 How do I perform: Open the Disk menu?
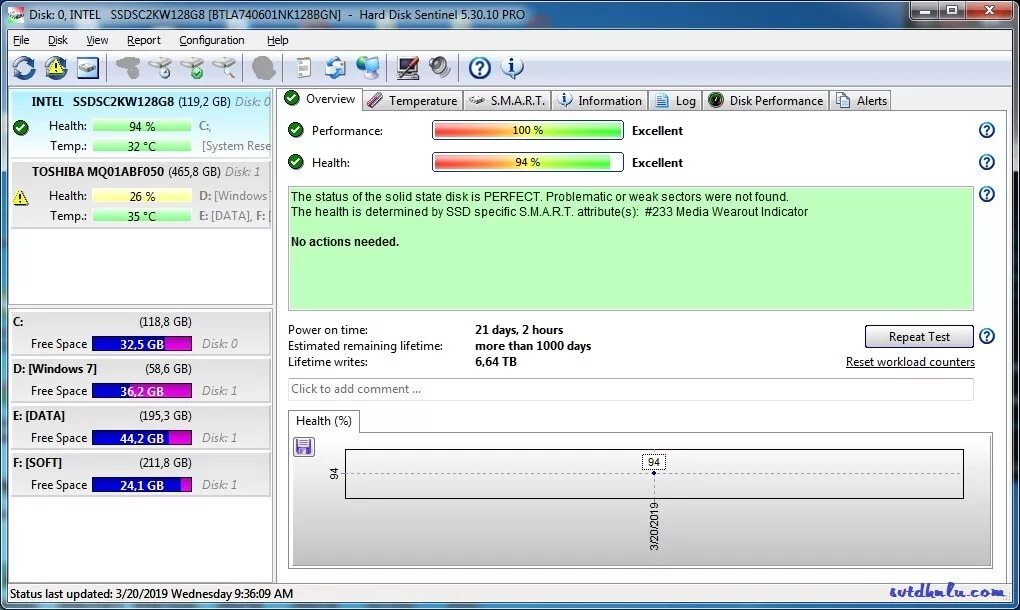click(57, 40)
